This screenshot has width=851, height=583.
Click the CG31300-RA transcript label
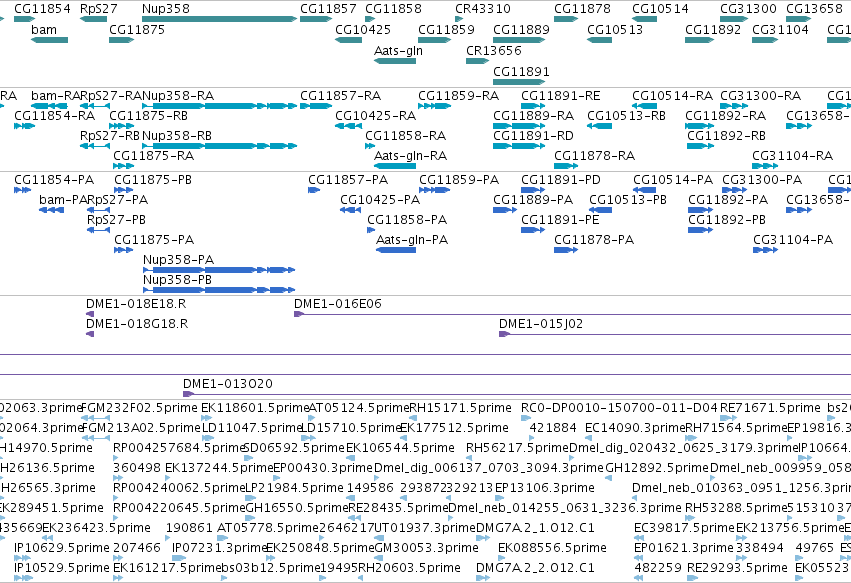[x=760, y=96]
